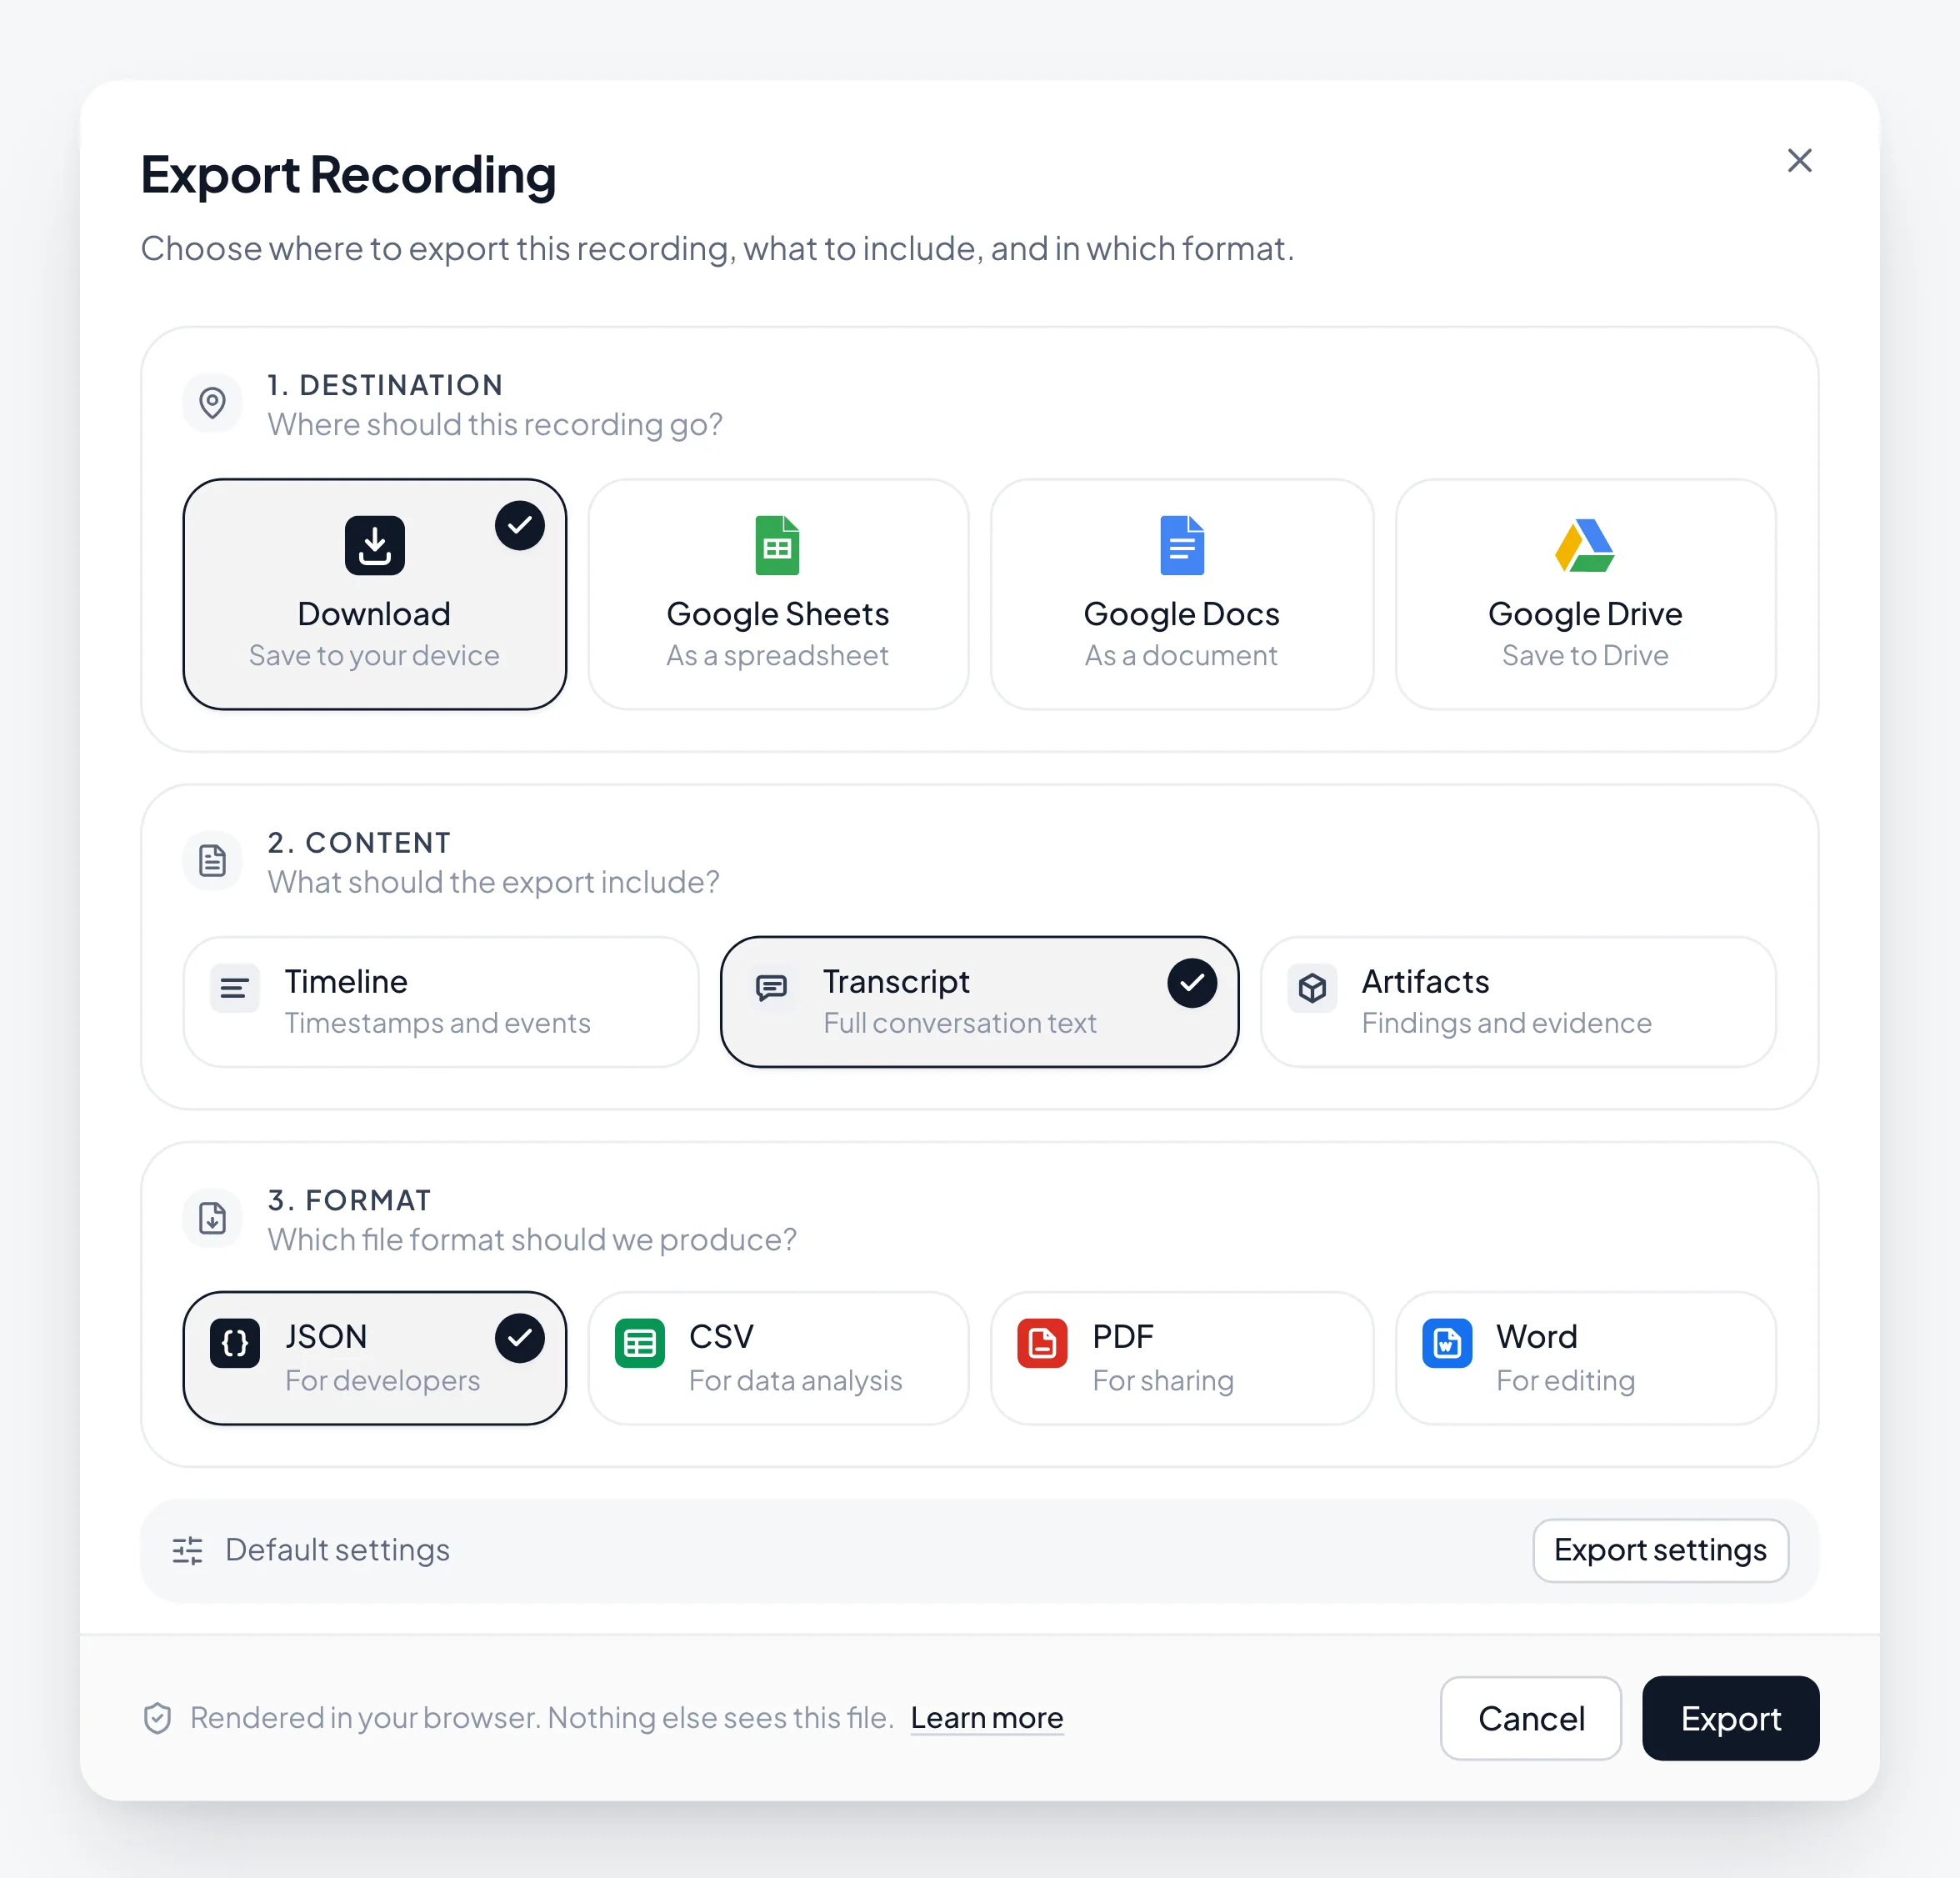Screen dimensions: 1960x1878
Task: Click the checkmark on the JSON card
Action: (519, 1338)
